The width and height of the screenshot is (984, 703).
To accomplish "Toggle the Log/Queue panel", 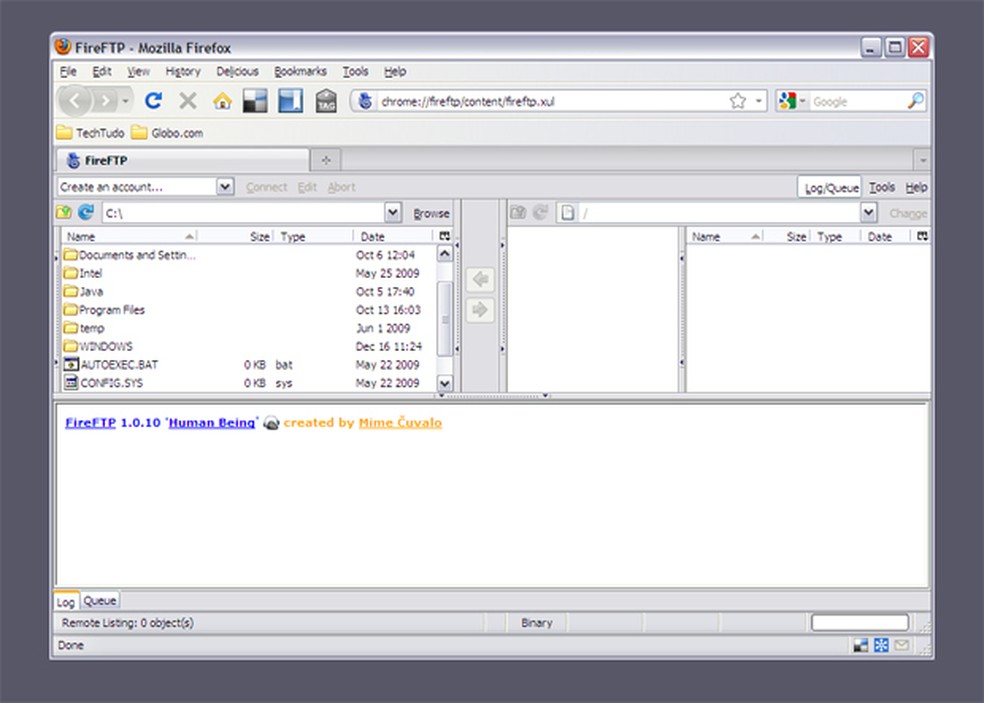I will point(831,187).
